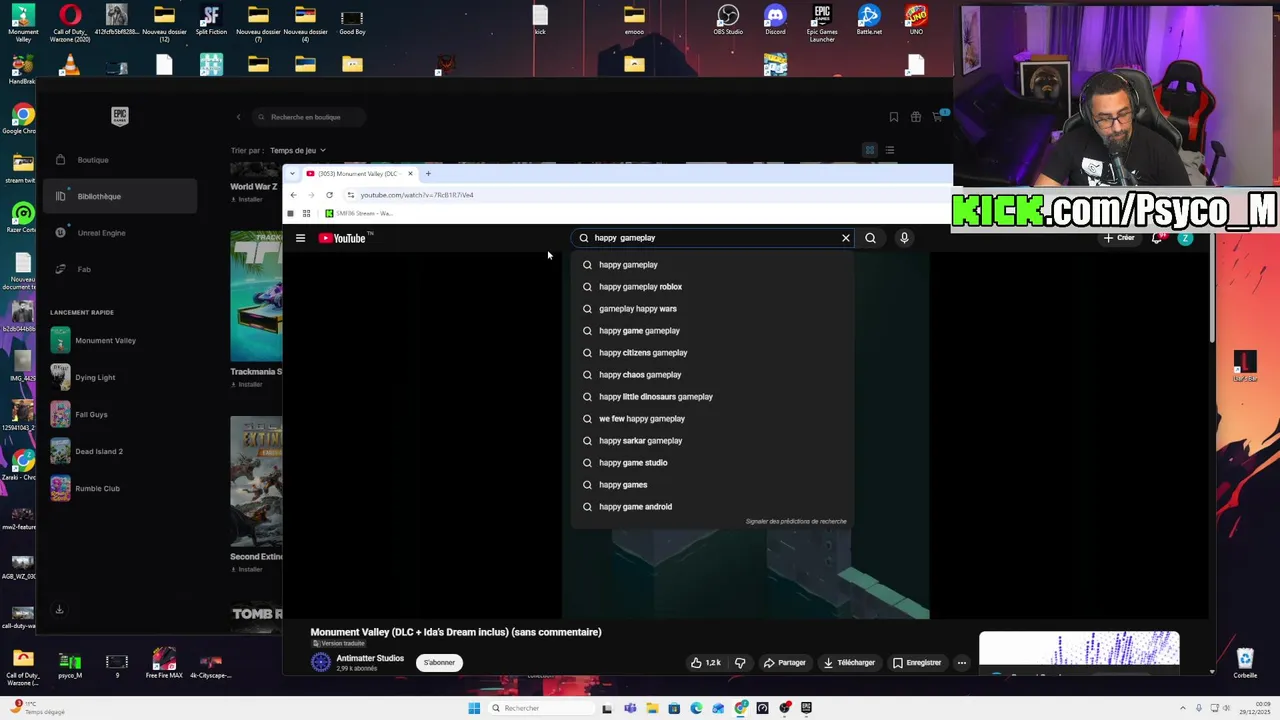Click Epic "Recherche en boutique" search field
Image resolution: width=1280 pixels, height=720 pixels.
coord(309,117)
